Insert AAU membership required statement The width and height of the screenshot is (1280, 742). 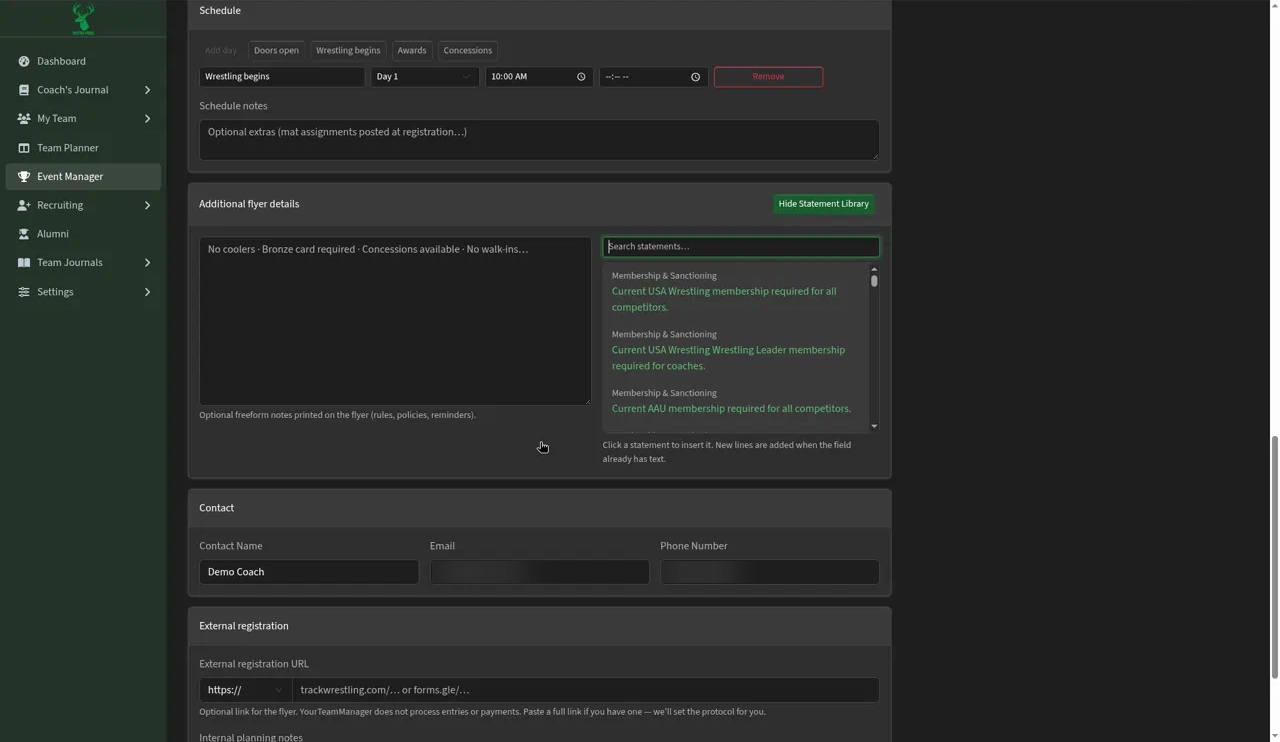point(735,401)
